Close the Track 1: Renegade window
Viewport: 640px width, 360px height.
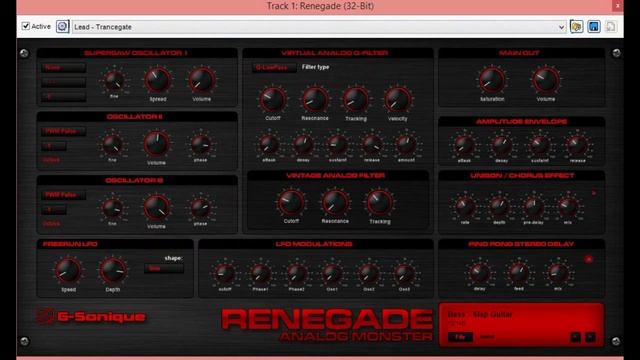click(x=618, y=6)
